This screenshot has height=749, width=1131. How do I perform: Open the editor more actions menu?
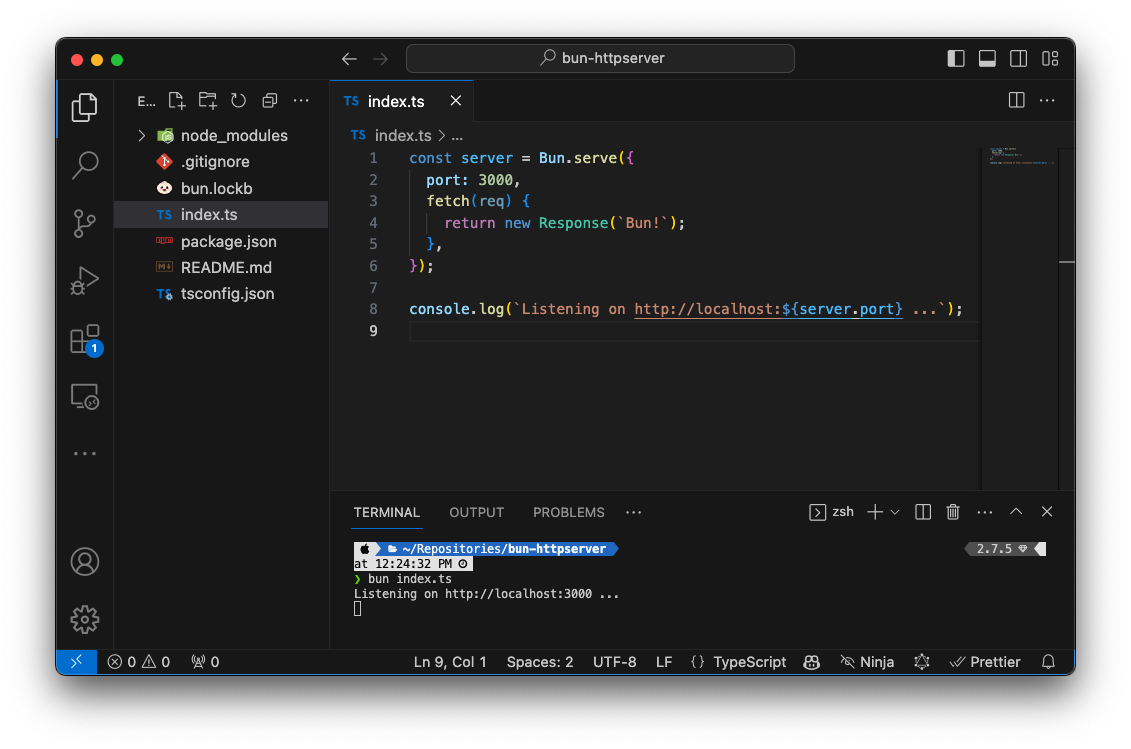[1047, 100]
